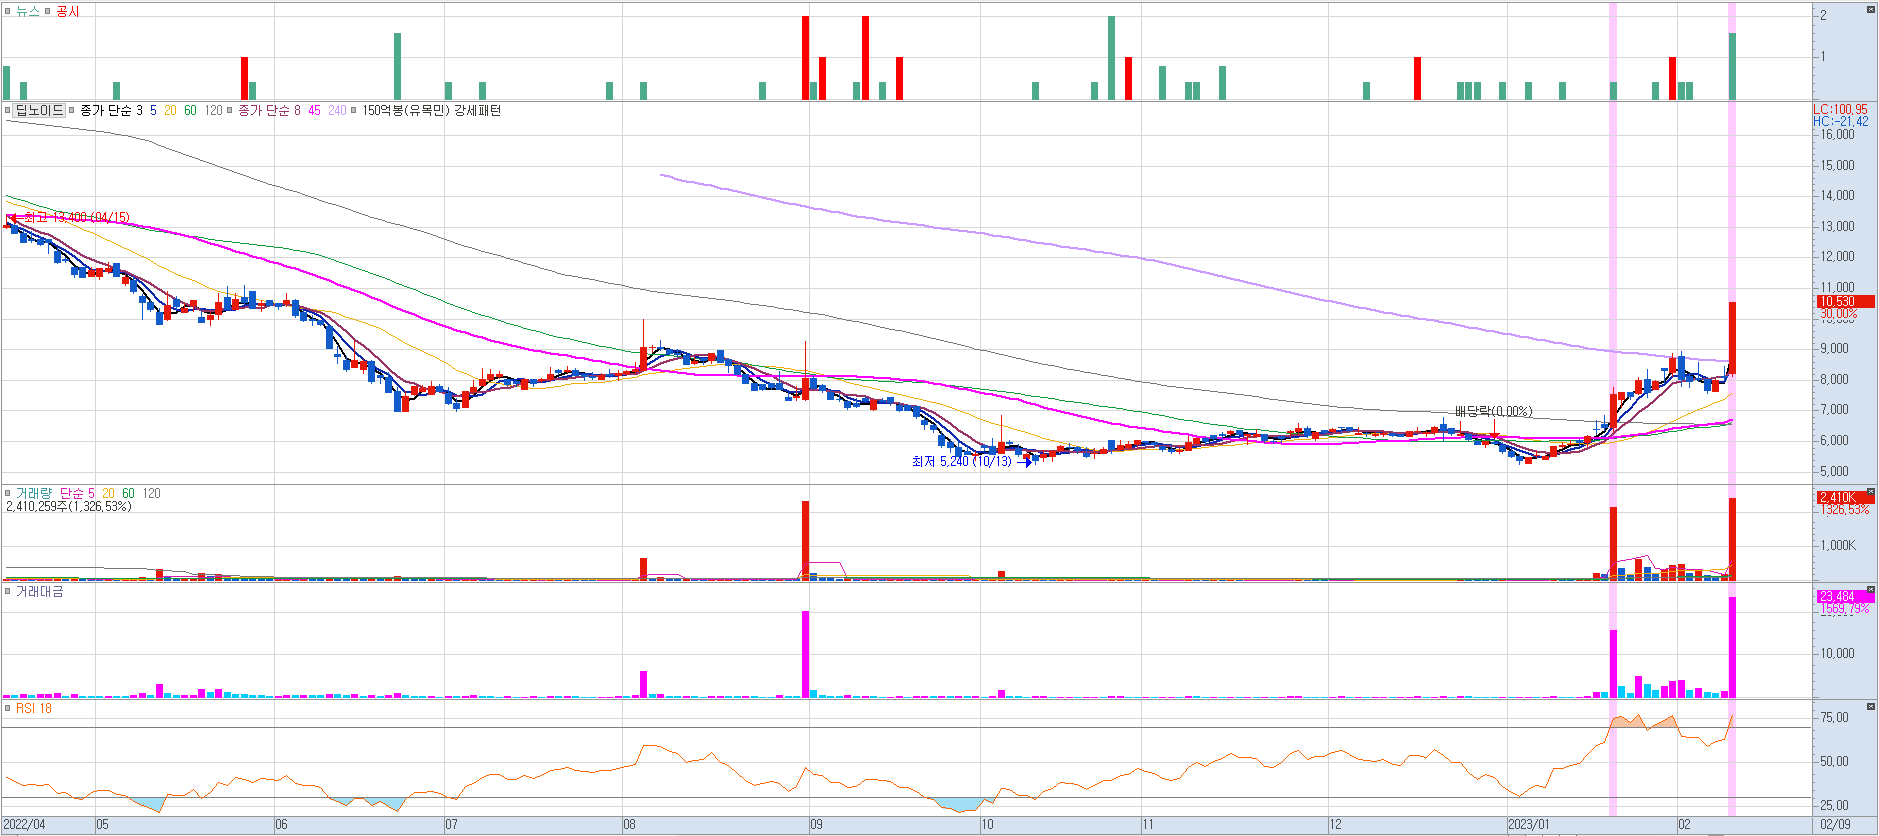
Task: Close the RSI panel with its X icon
Action: [x=1870, y=707]
